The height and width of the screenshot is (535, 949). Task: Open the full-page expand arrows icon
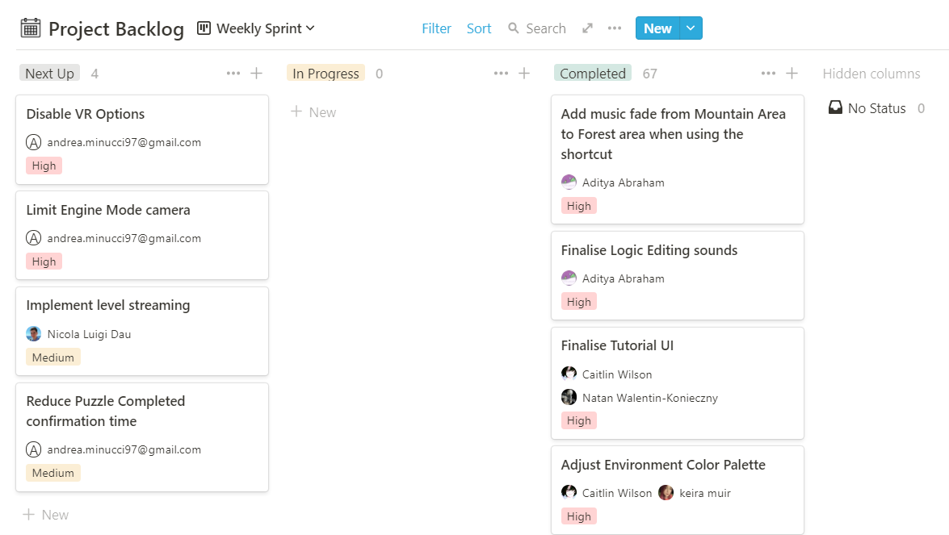(x=588, y=28)
